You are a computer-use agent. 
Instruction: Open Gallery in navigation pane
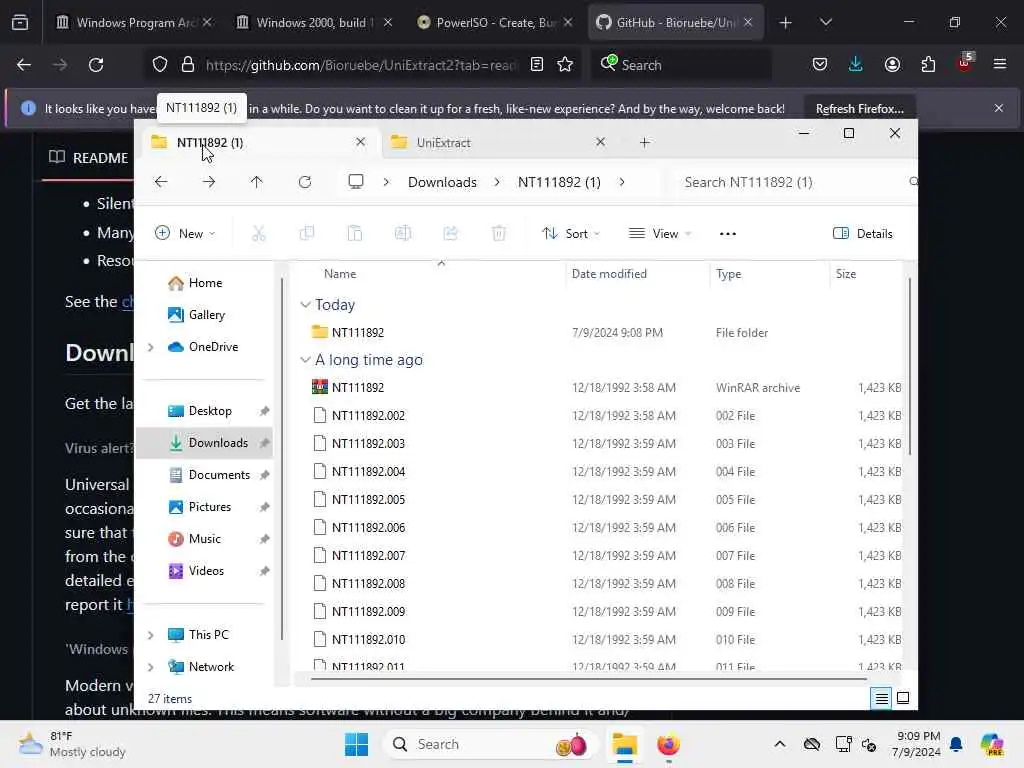206,315
